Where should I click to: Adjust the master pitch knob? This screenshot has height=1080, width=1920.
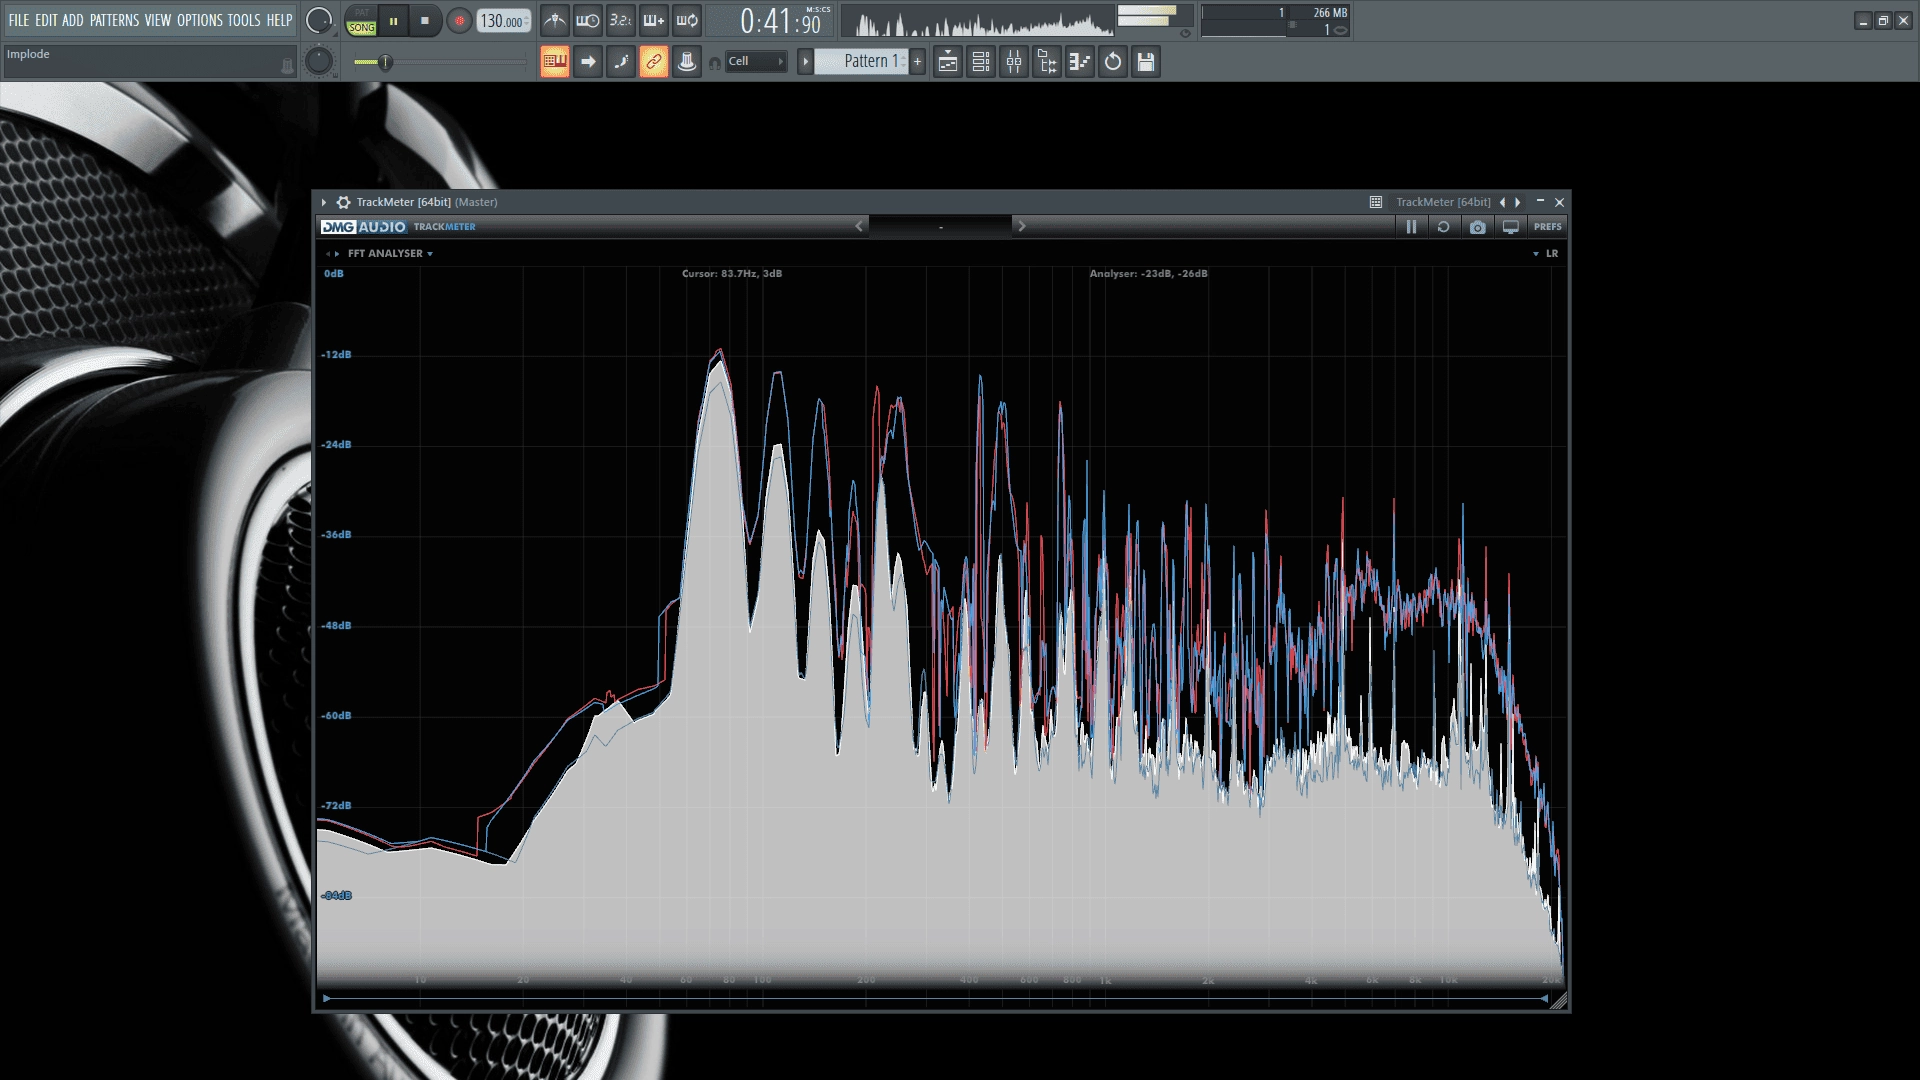coord(319,62)
